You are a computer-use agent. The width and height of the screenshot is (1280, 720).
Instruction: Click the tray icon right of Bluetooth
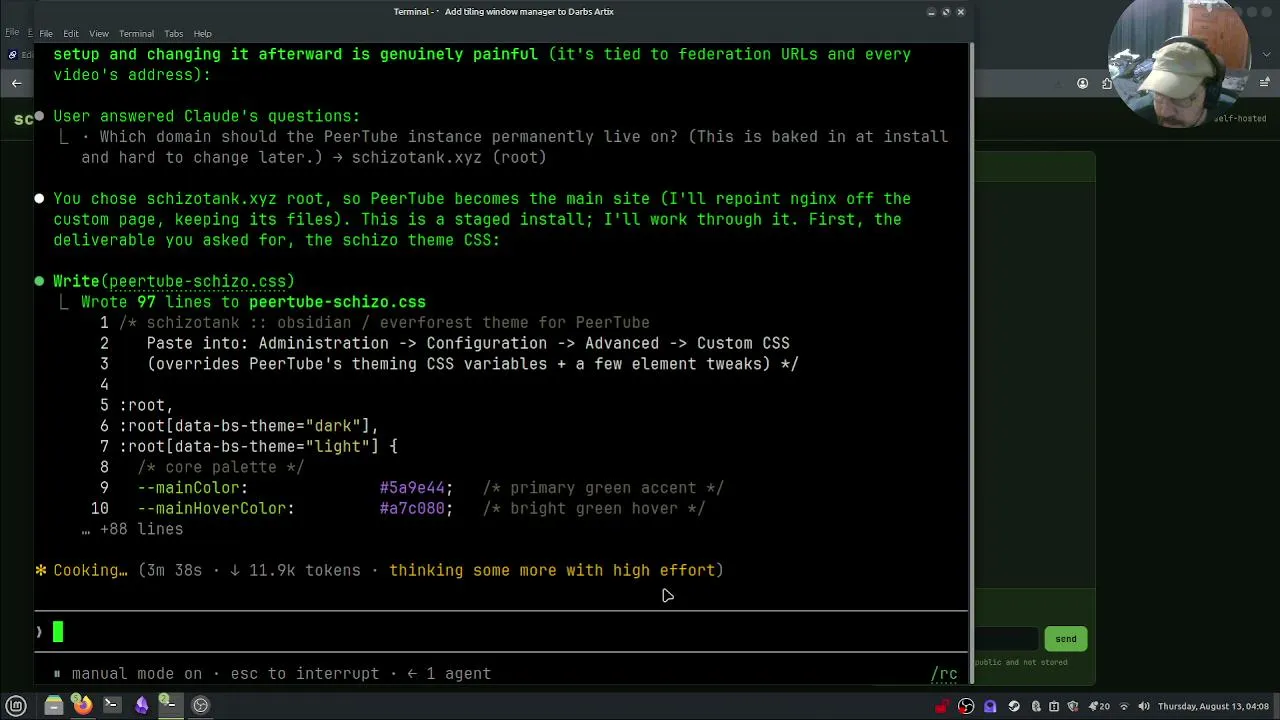pyautogui.click(x=1054, y=706)
